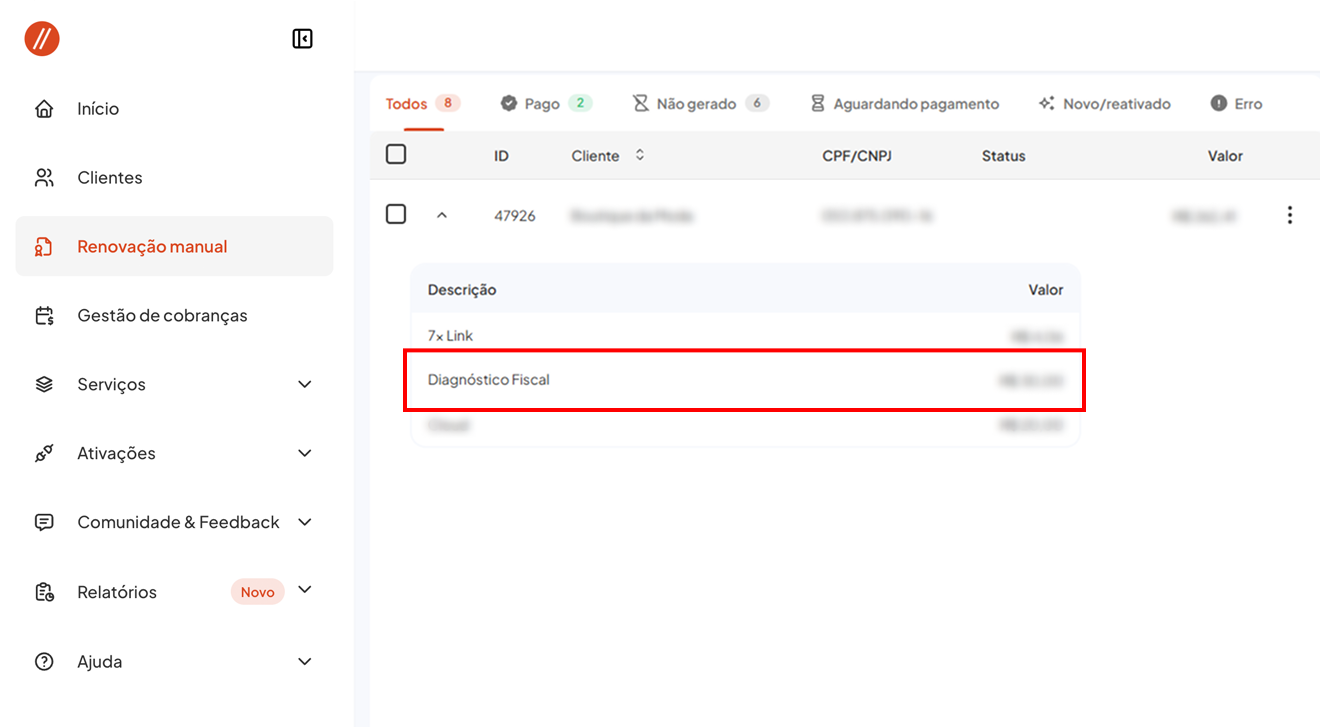Image resolution: width=1320 pixels, height=727 pixels.
Task: Open the three-dot row actions menu
Action: 1289,215
